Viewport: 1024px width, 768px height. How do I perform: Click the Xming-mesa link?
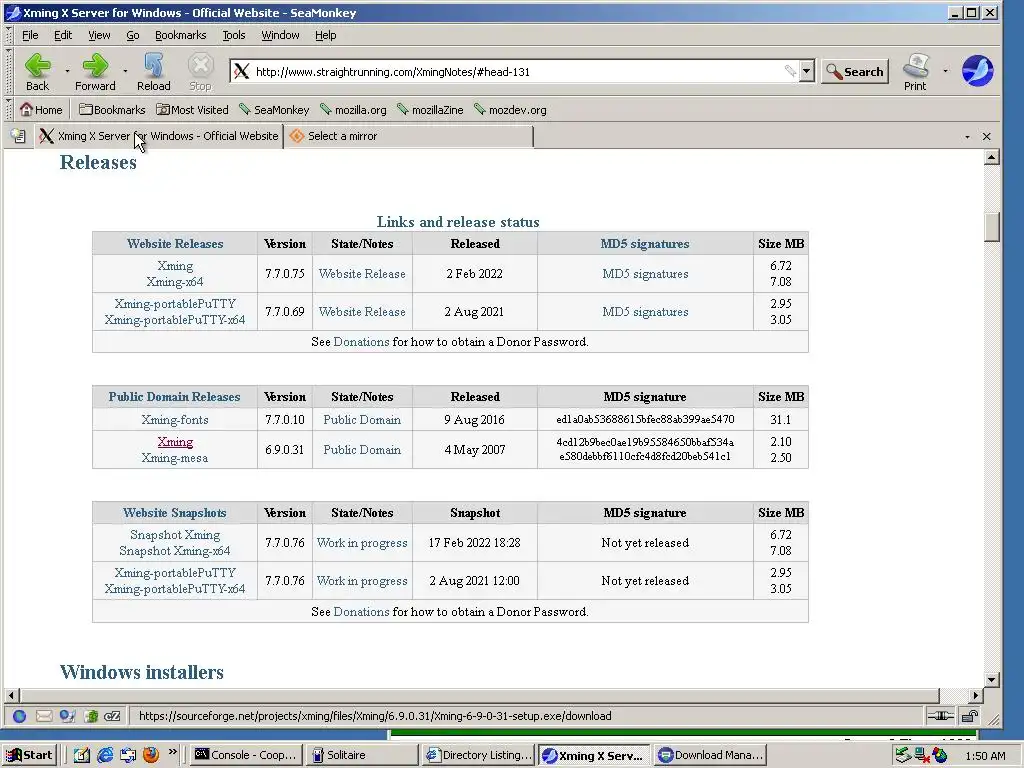[x=175, y=458]
